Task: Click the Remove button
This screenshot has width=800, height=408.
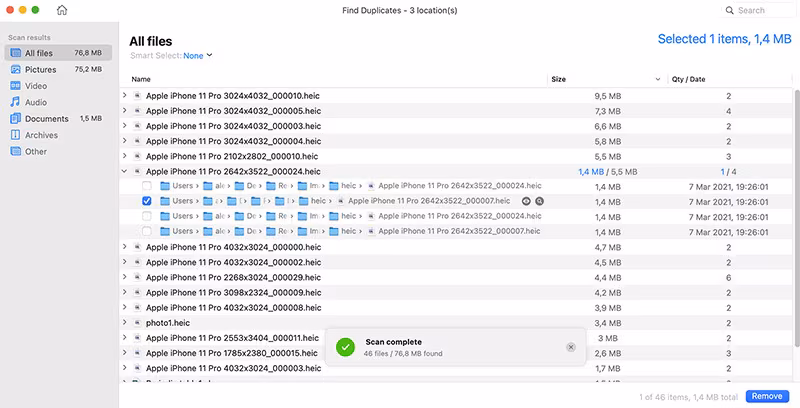Action: pyautogui.click(x=767, y=397)
